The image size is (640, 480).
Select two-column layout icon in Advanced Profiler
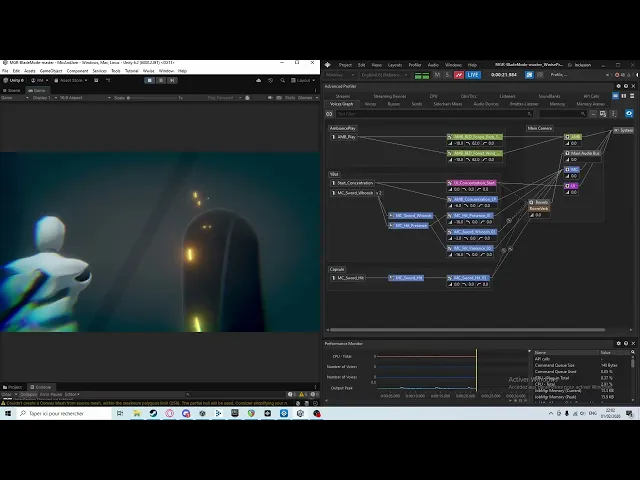pyautogui.click(x=624, y=96)
